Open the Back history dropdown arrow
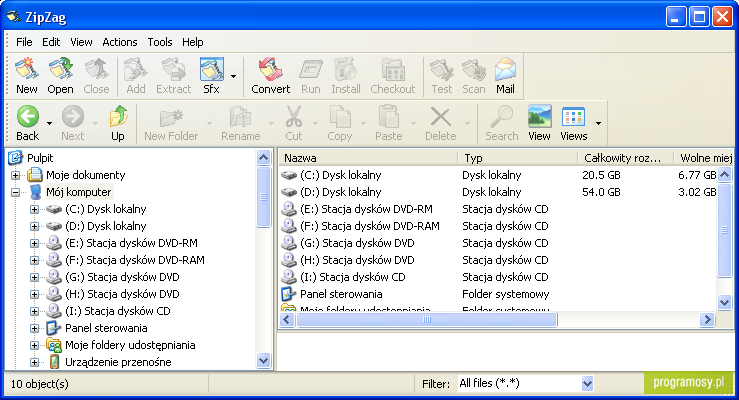The width and height of the screenshot is (739, 400). pos(49,123)
